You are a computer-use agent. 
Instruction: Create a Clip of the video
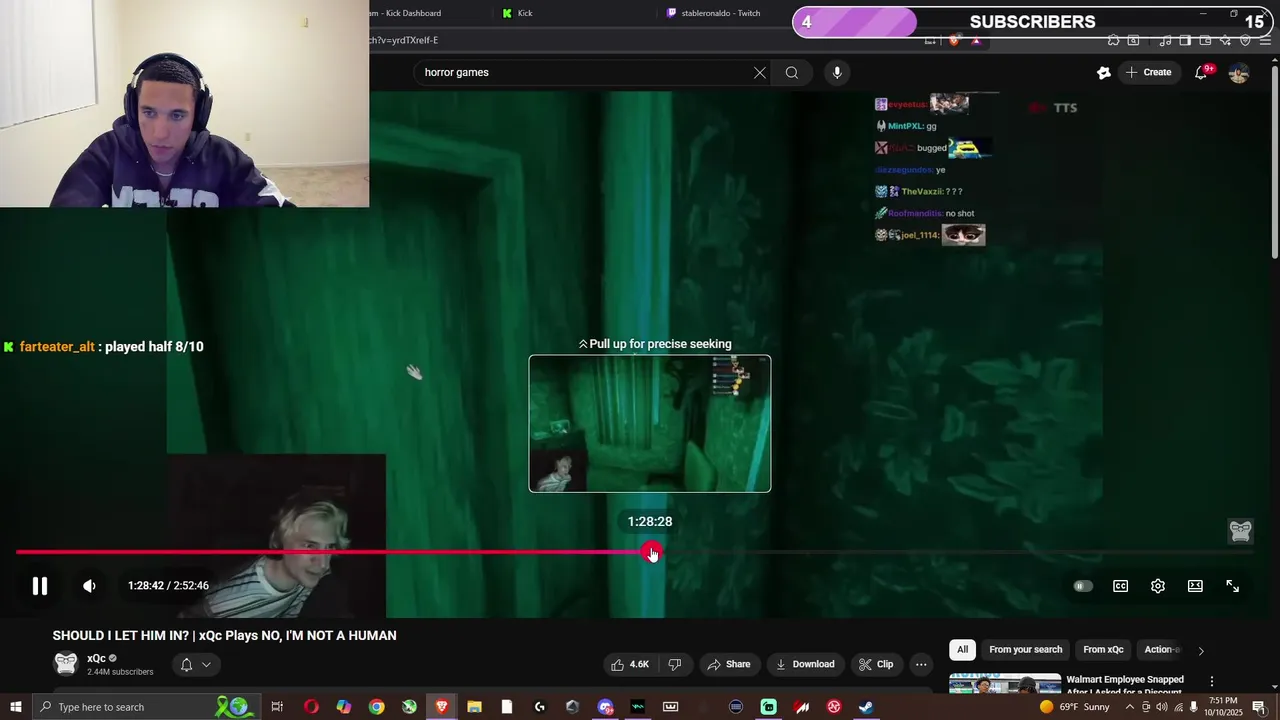click(x=876, y=664)
